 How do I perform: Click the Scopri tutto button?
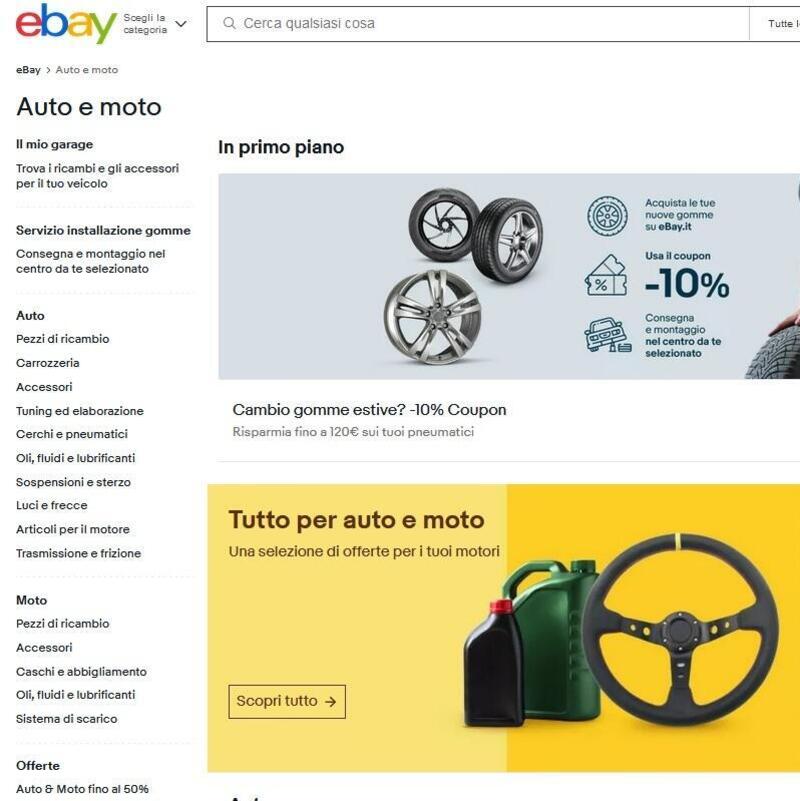point(287,701)
